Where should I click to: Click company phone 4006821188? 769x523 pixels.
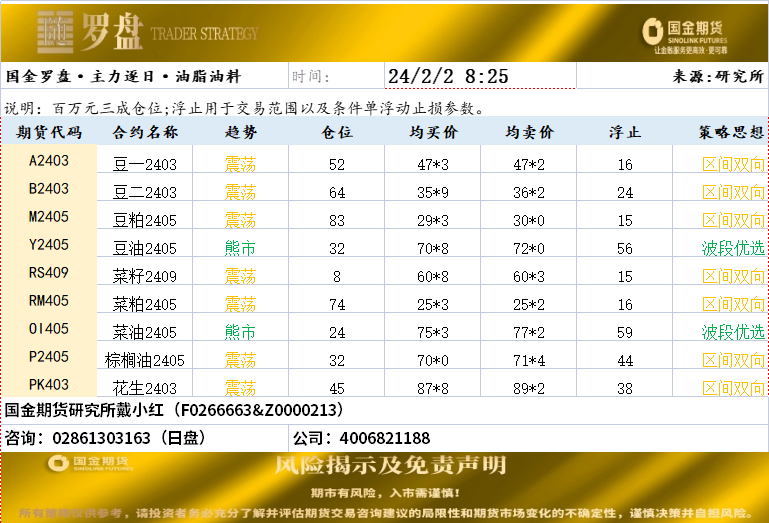[x=384, y=438]
